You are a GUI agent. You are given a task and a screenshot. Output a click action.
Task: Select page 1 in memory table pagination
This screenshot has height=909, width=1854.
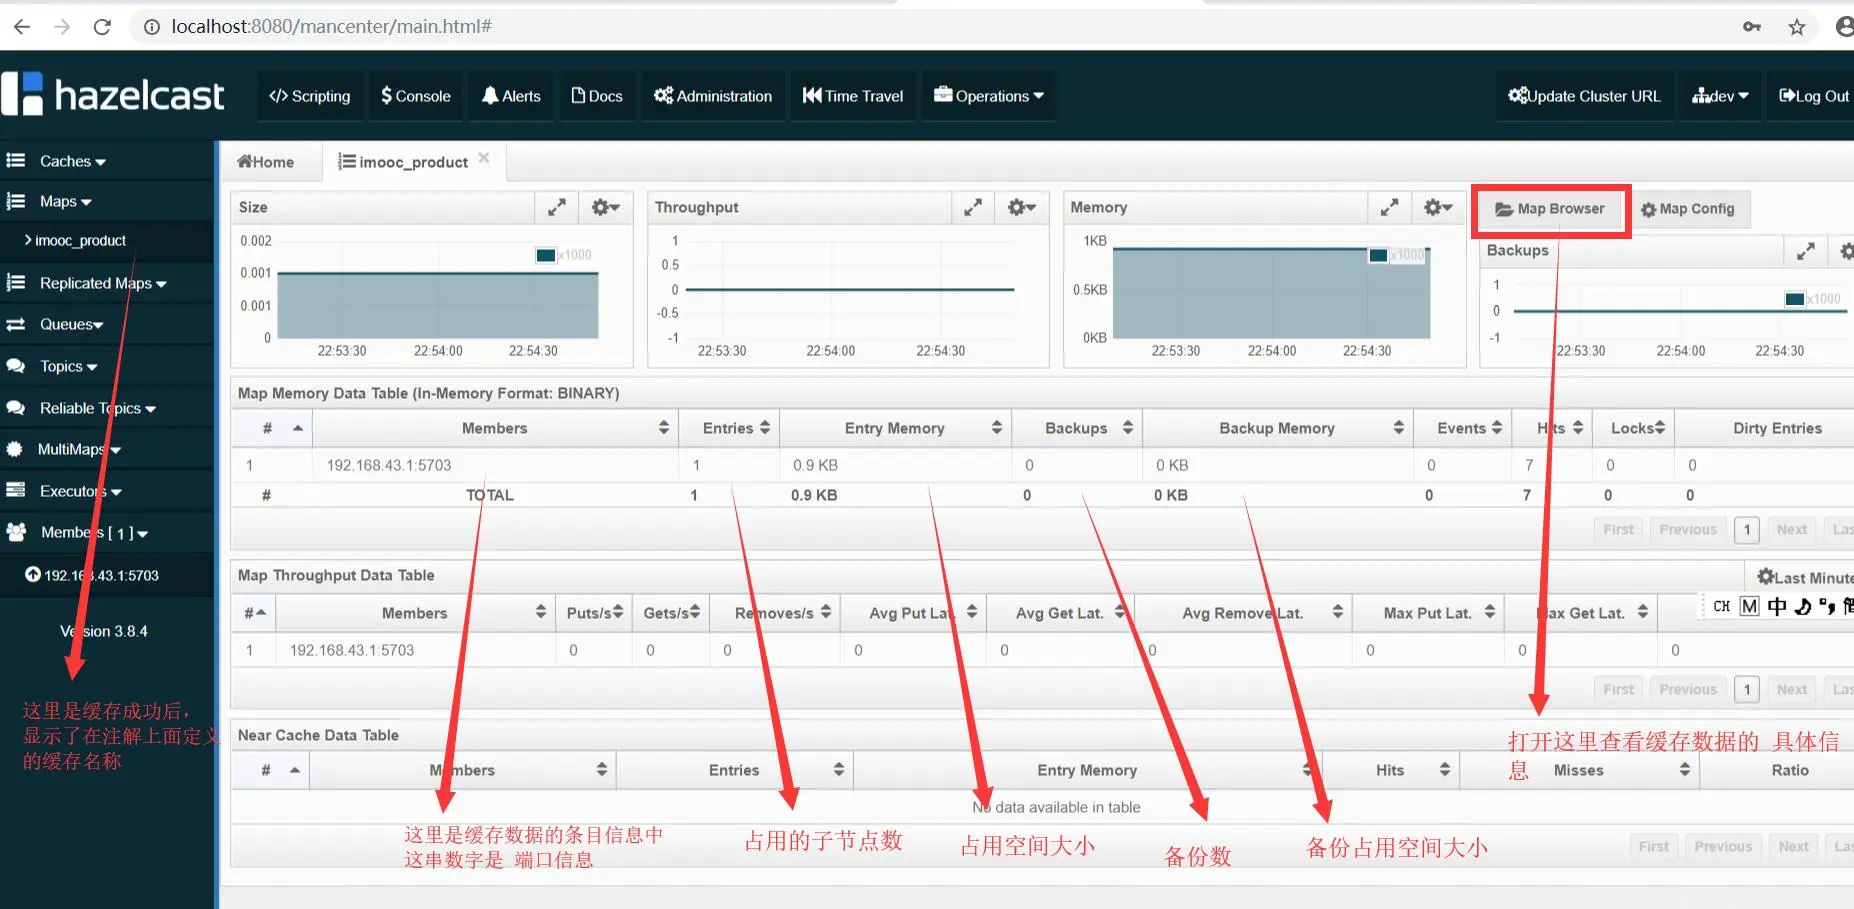1747,530
